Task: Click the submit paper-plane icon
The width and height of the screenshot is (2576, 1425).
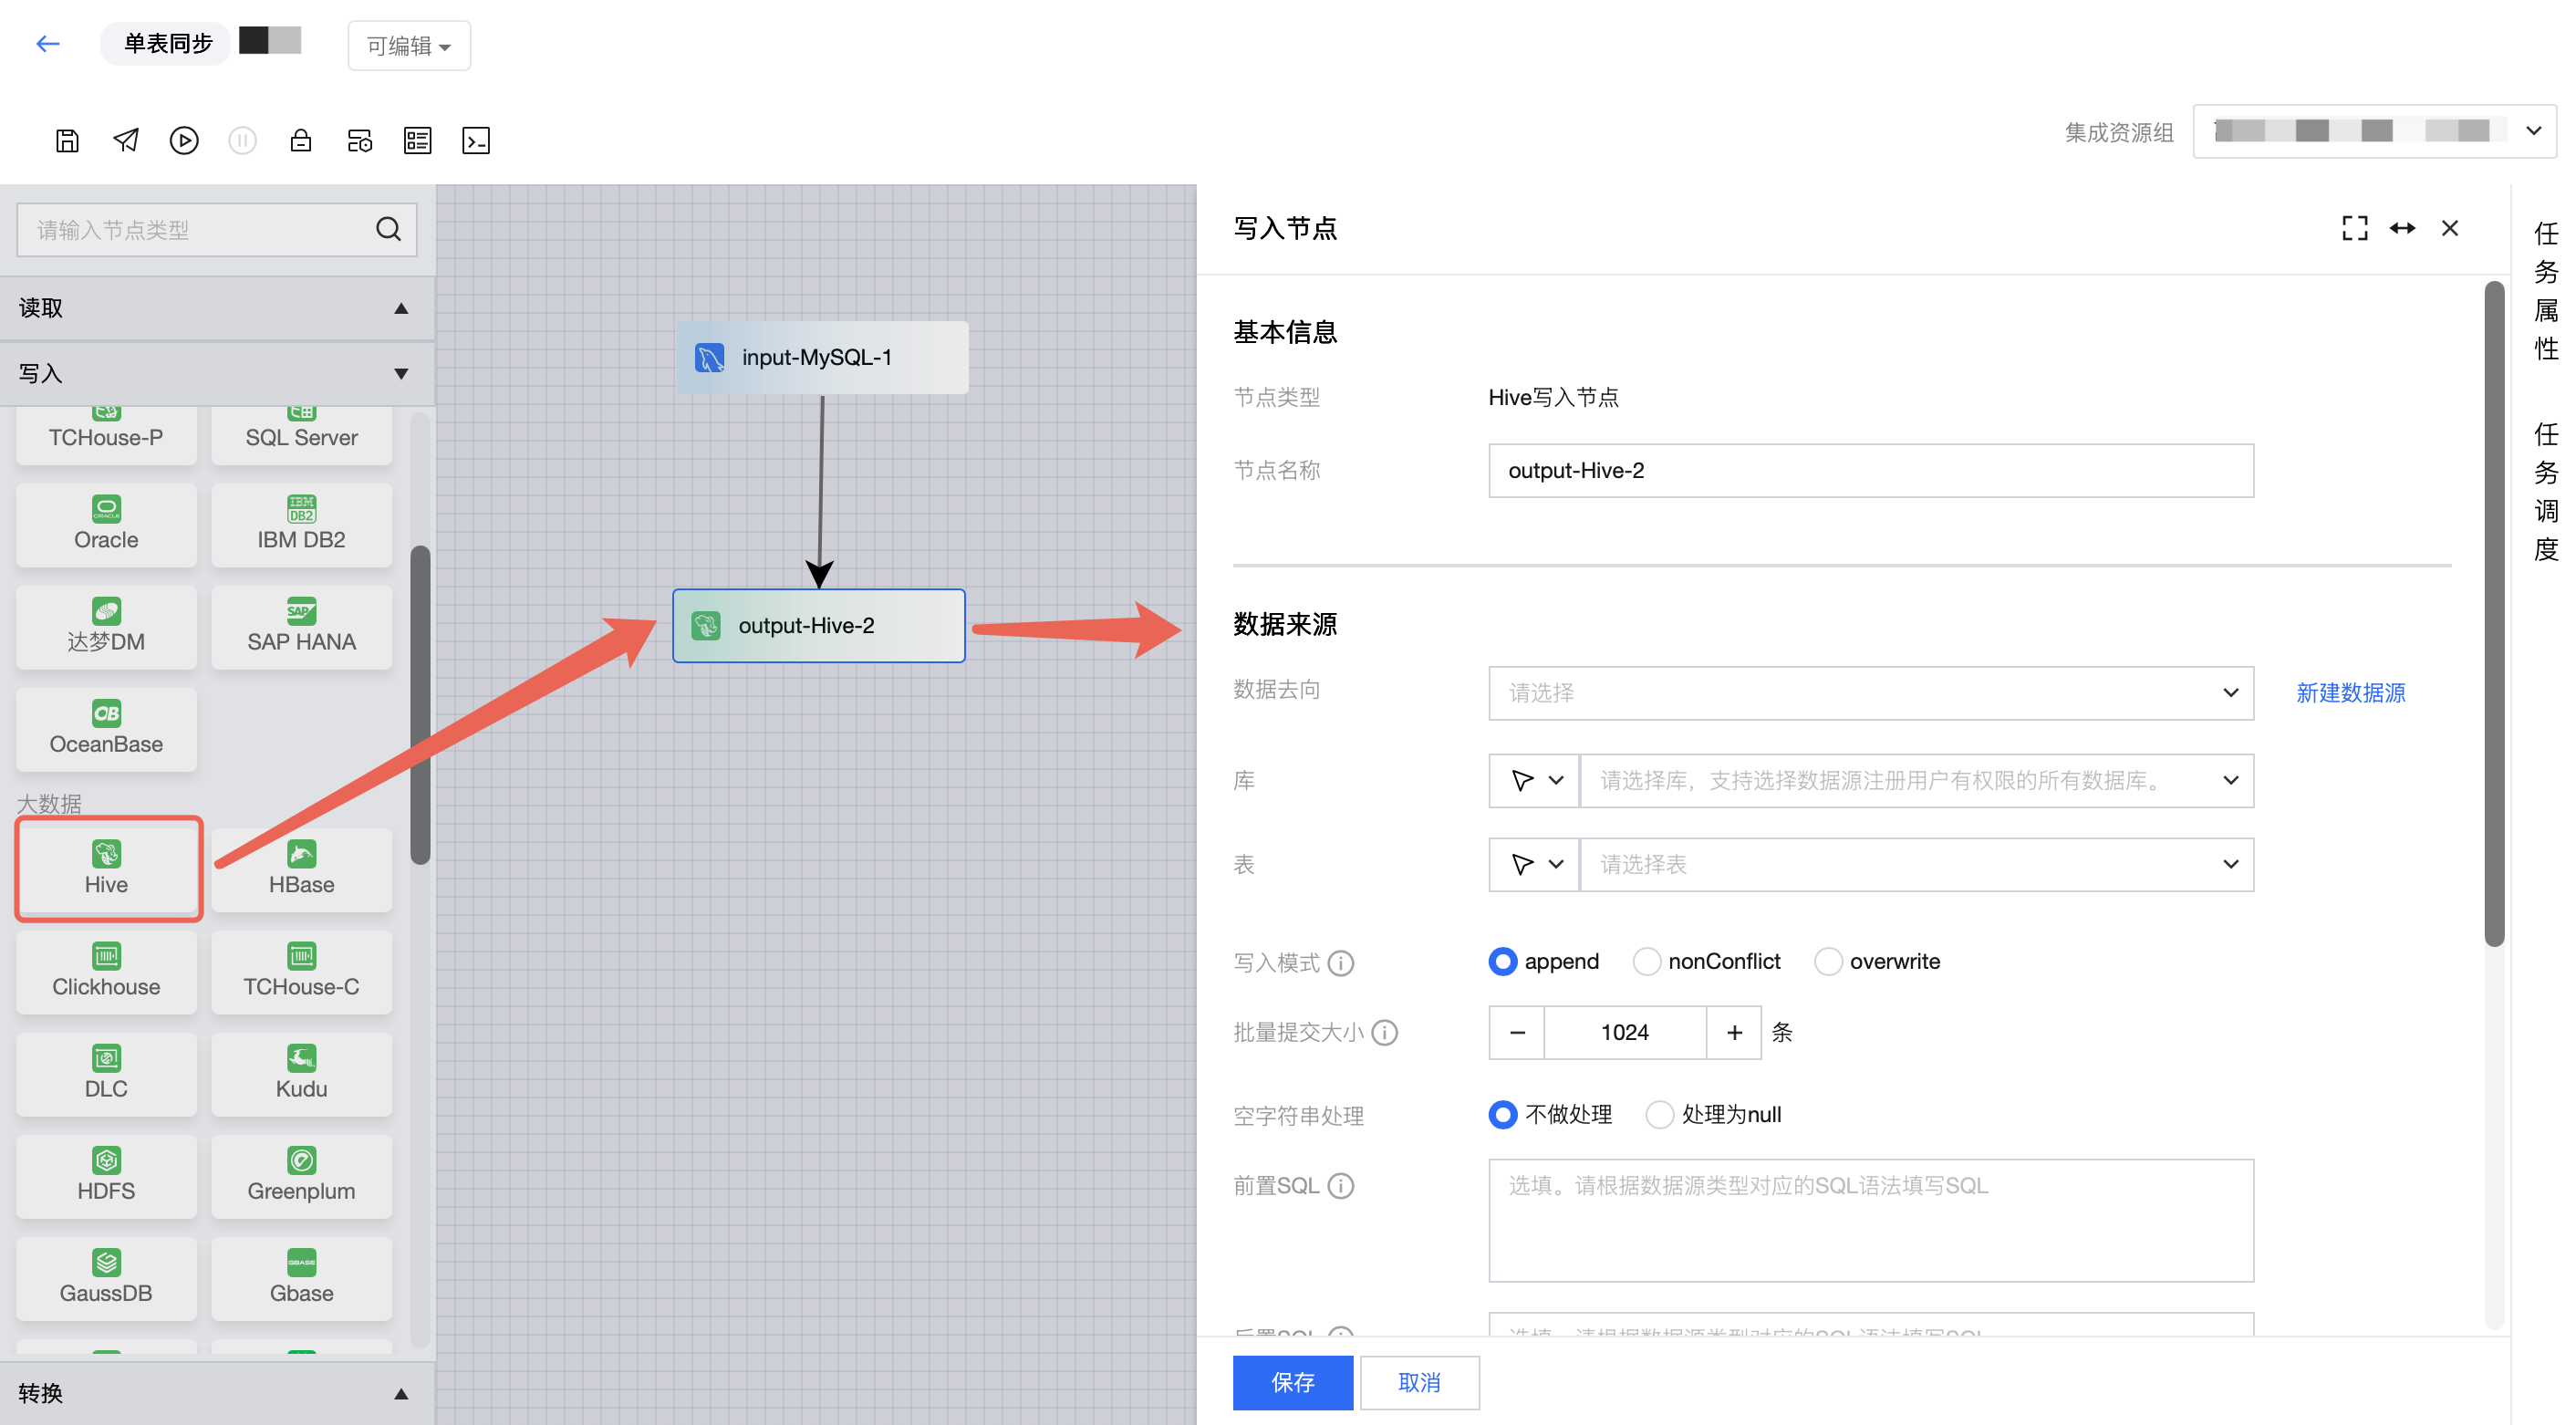Action: point(126,141)
